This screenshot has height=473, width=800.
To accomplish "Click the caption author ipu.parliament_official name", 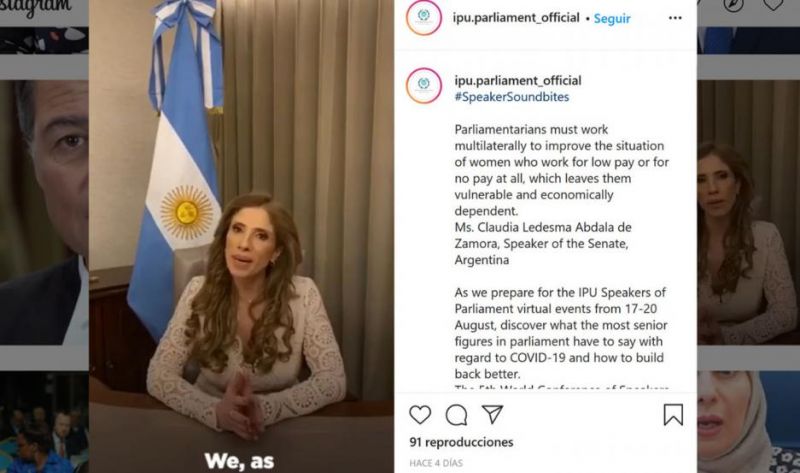I will (x=518, y=81).
